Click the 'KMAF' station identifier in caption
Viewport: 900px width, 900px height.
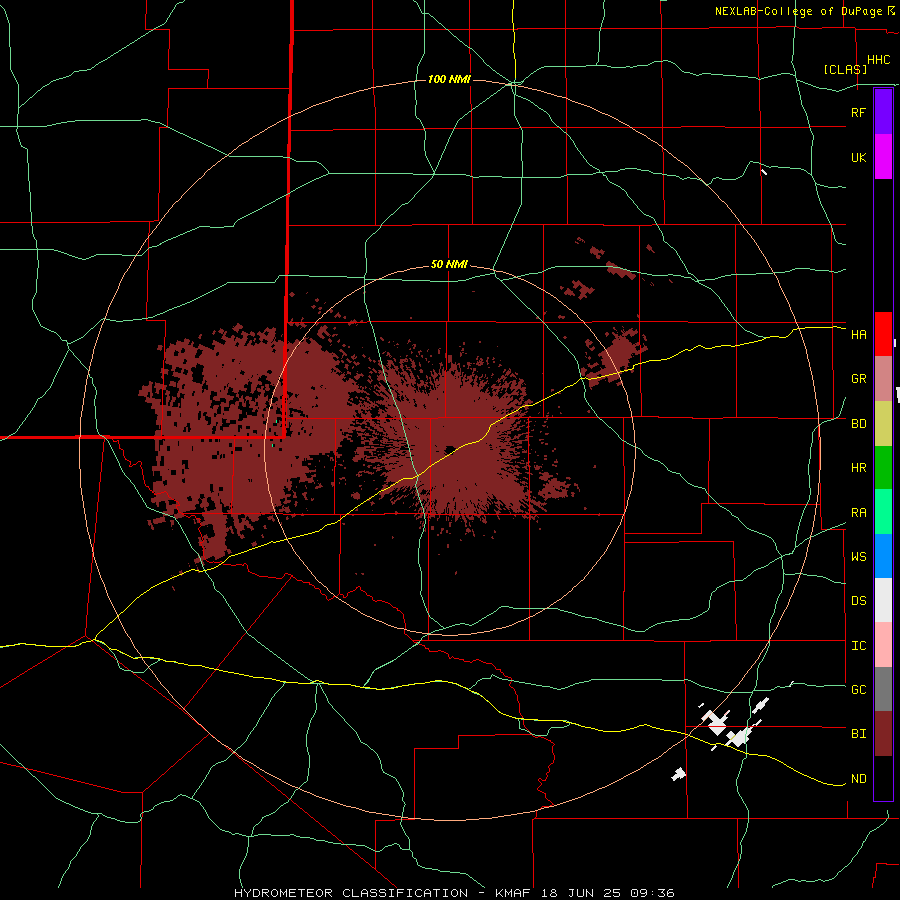515,893
